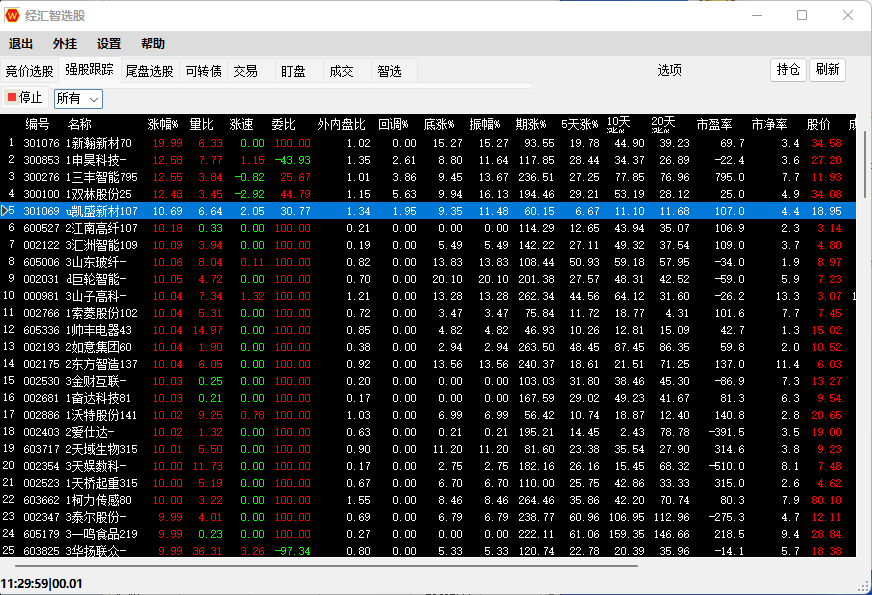Viewport: 872px width, 595px height.
Task: Open the 设置 menu
Action: [x=109, y=43]
